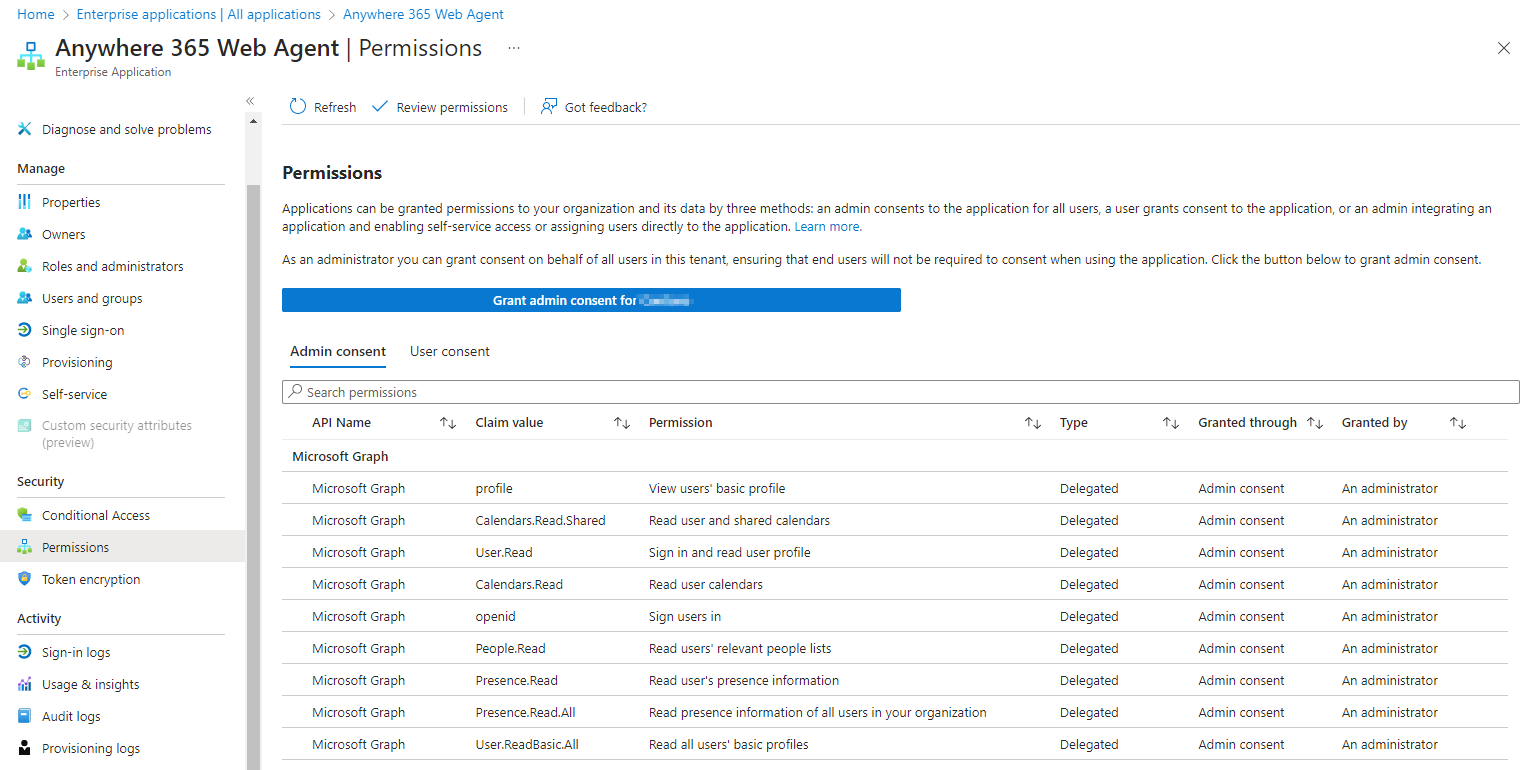Click the Users and groups icon

[x=25, y=298]
